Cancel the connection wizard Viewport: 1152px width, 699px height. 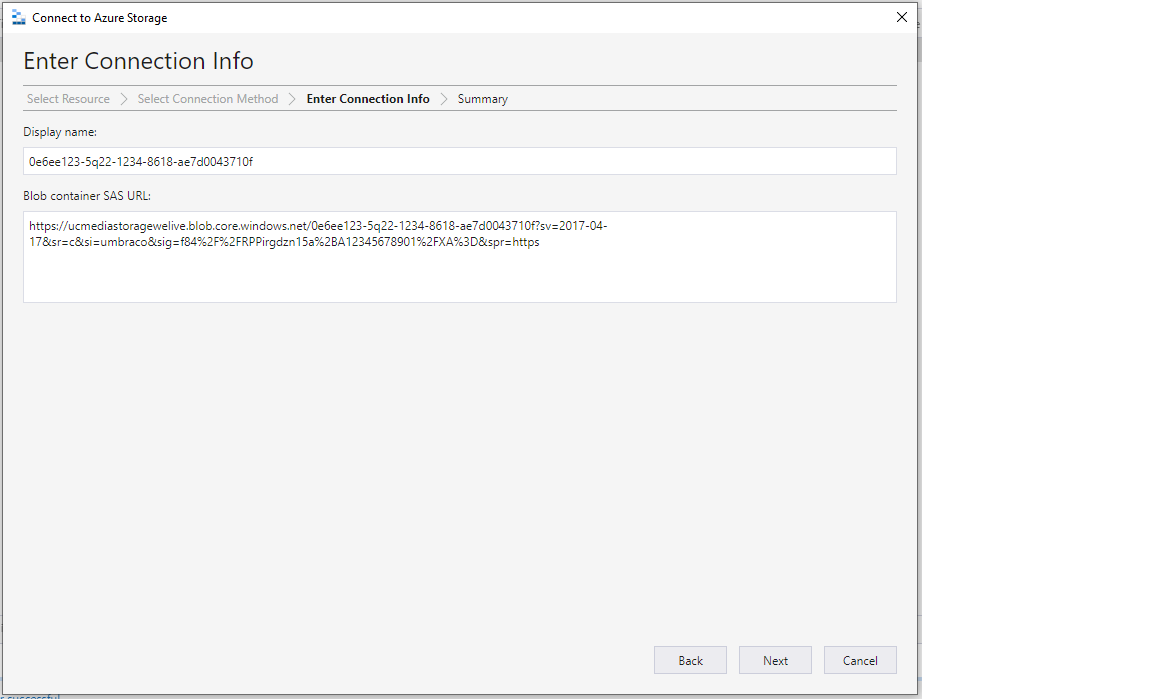[x=860, y=660]
